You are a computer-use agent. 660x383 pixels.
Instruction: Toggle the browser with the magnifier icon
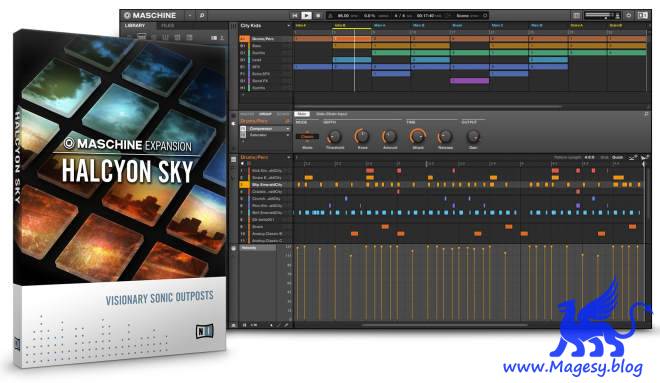[x=202, y=16]
